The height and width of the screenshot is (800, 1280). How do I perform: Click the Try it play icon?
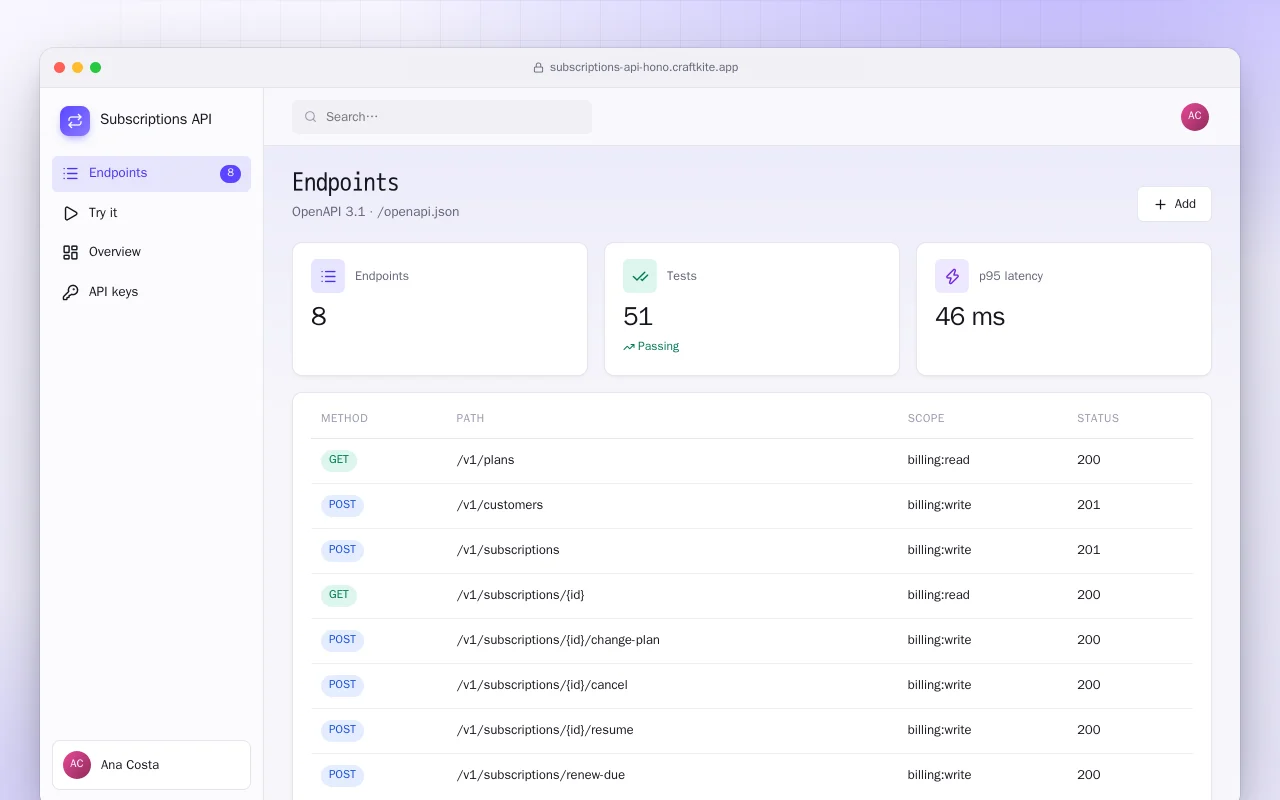(70, 213)
